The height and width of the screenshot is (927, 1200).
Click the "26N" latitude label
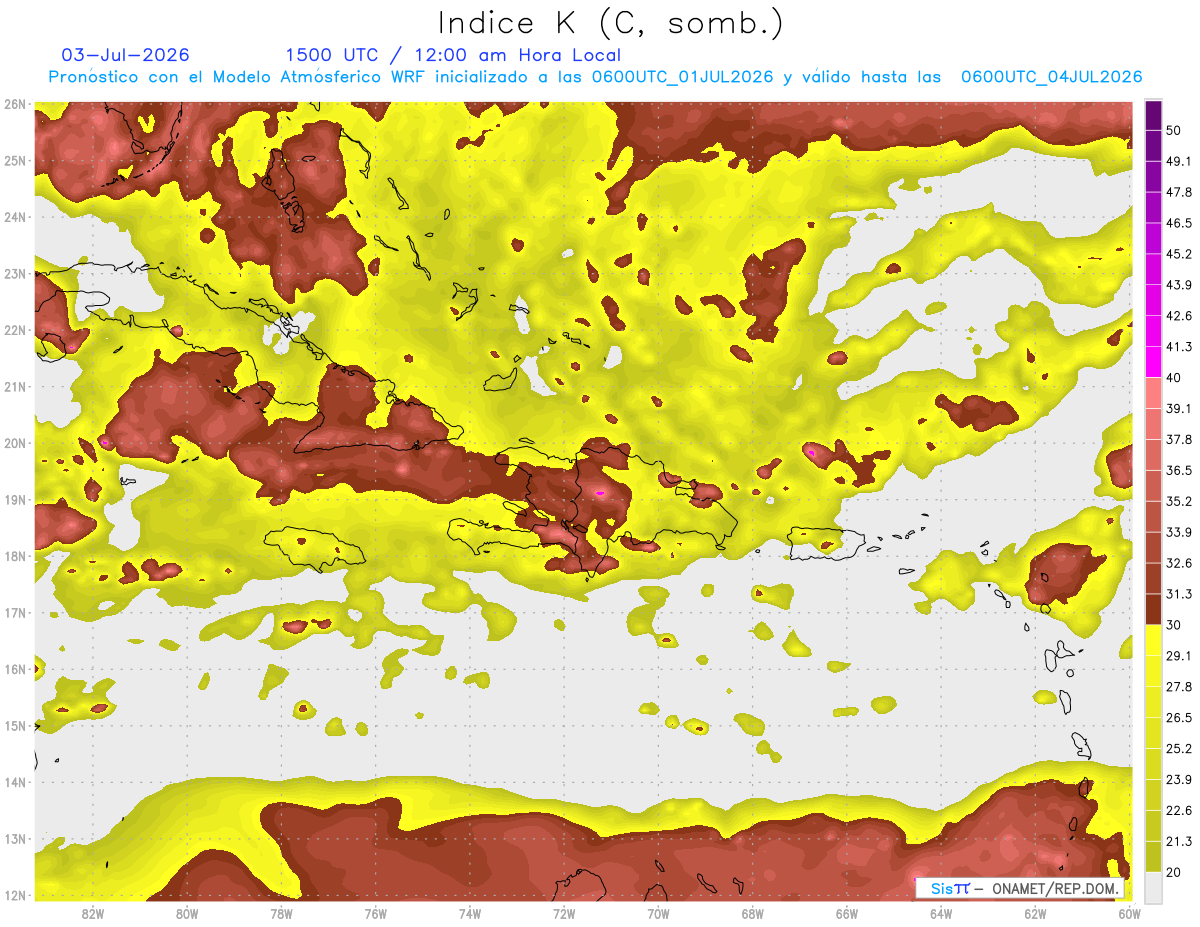click(14, 104)
